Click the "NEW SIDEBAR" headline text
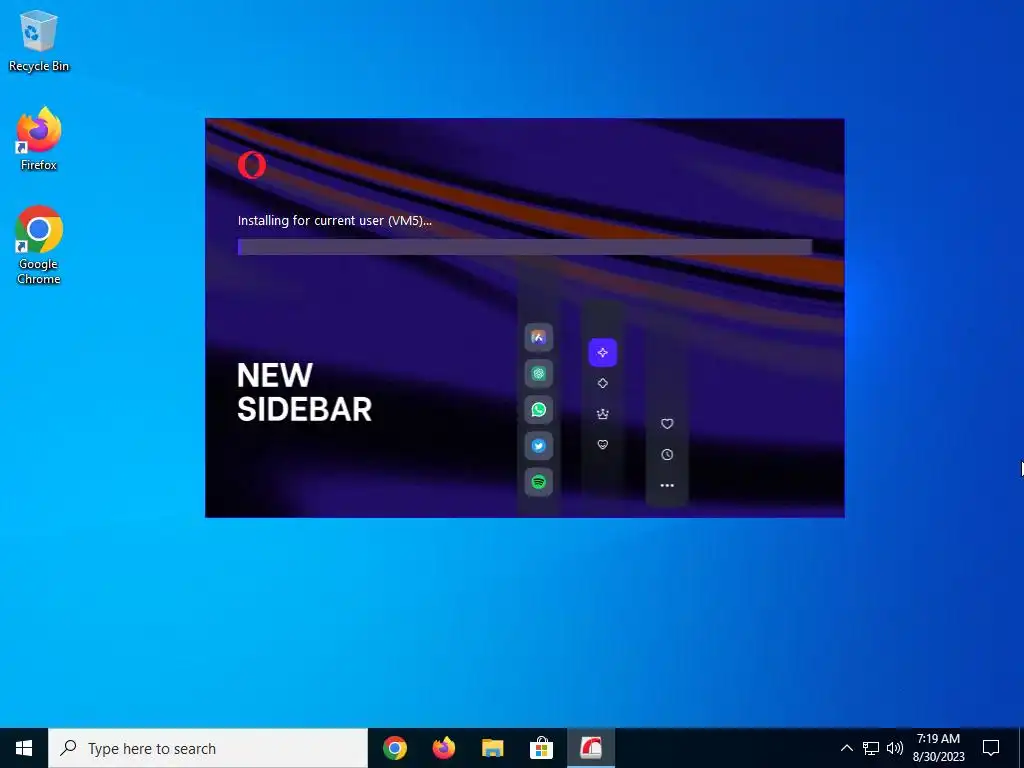 point(304,392)
